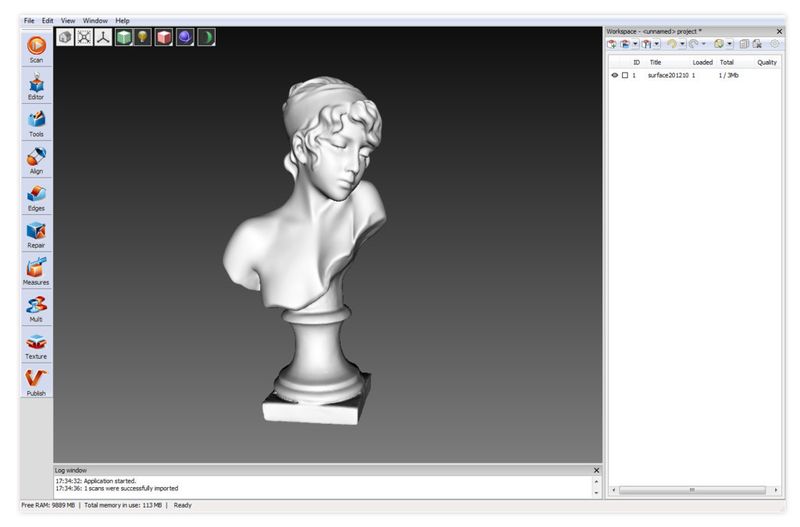
Task: Click the purple sphere rotation icon
Action: click(185, 37)
